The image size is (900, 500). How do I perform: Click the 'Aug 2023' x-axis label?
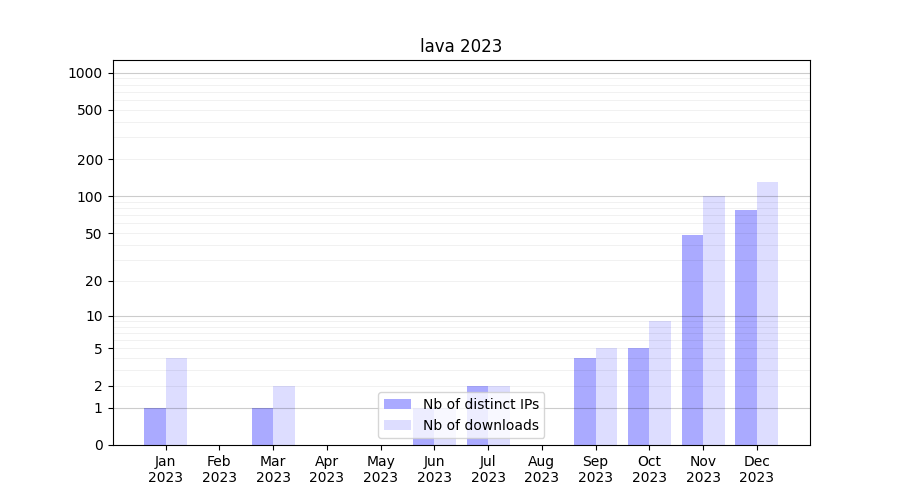(541, 469)
